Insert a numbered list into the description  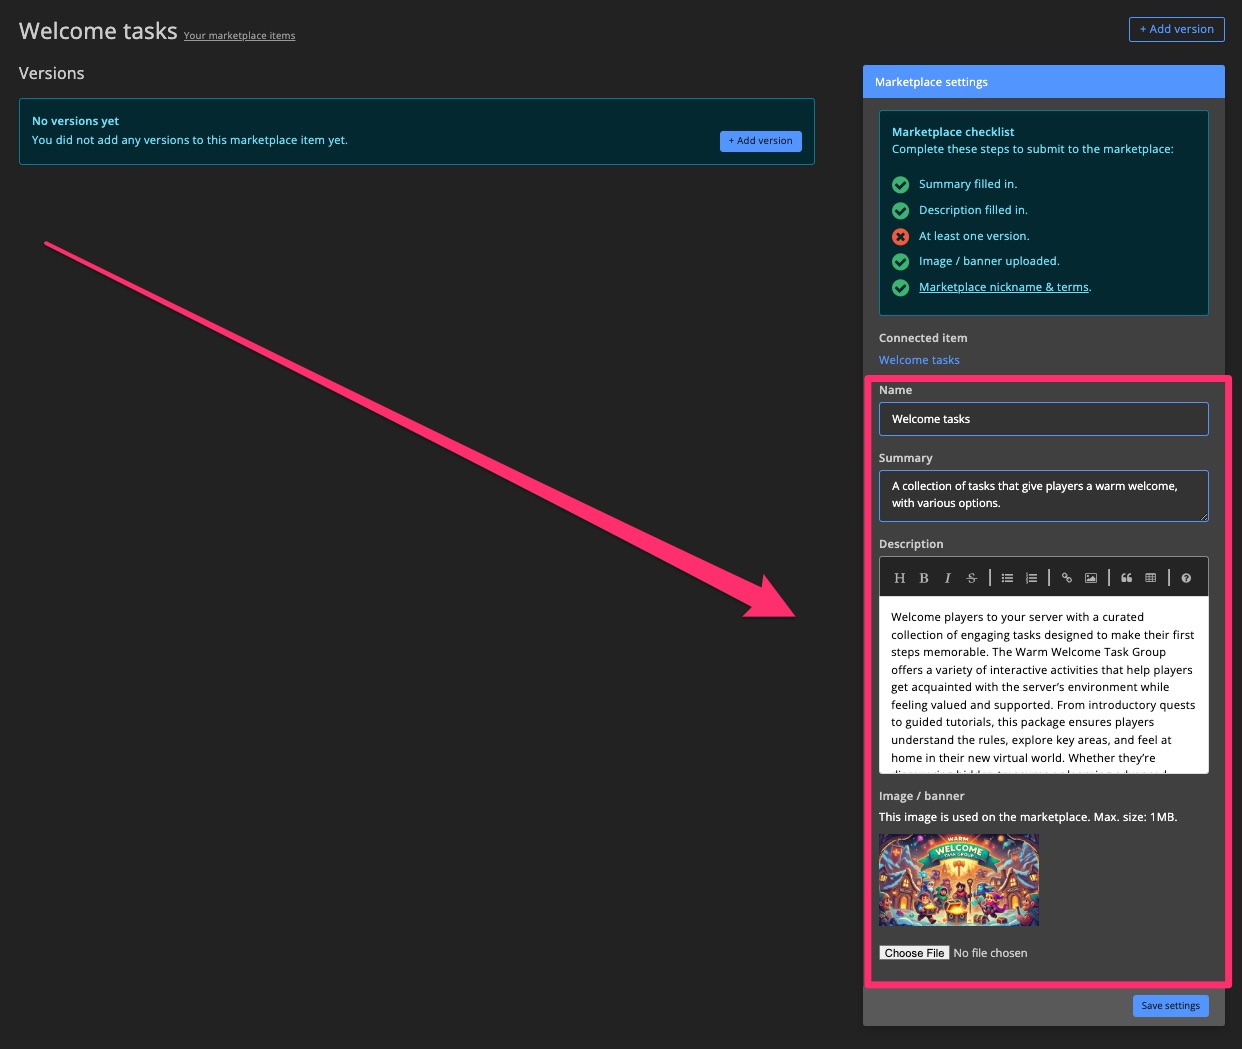1031,577
